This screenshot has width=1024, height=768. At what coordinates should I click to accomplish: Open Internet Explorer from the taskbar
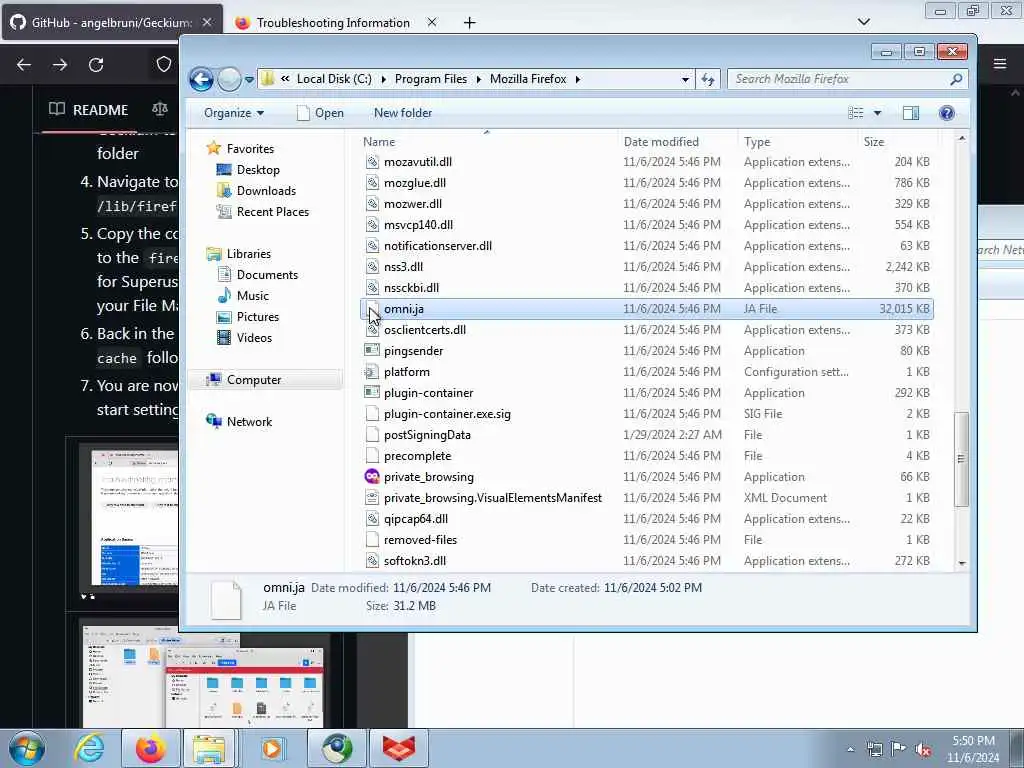pyautogui.click(x=89, y=748)
